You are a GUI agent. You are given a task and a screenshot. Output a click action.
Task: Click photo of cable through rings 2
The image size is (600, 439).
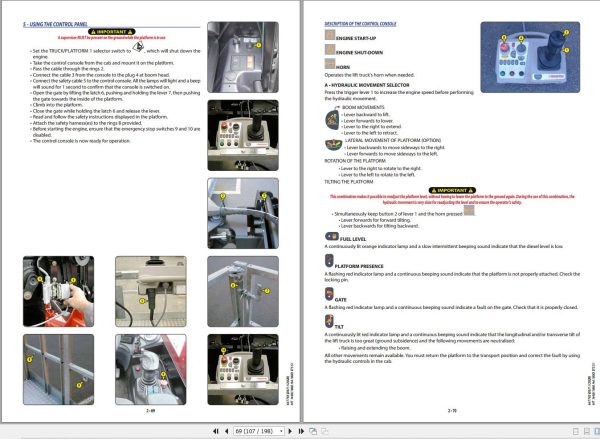coord(243,213)
